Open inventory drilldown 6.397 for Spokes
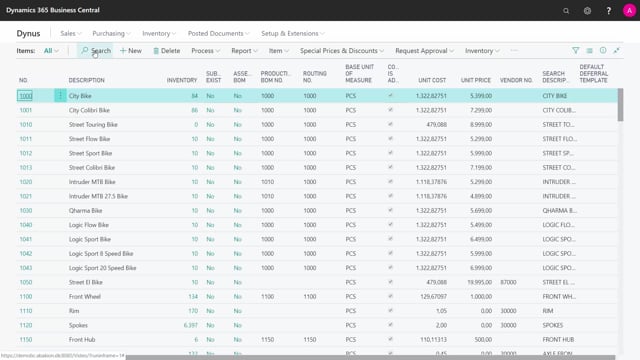This screenshot has height=360, width=640. (x=191, y=325)
